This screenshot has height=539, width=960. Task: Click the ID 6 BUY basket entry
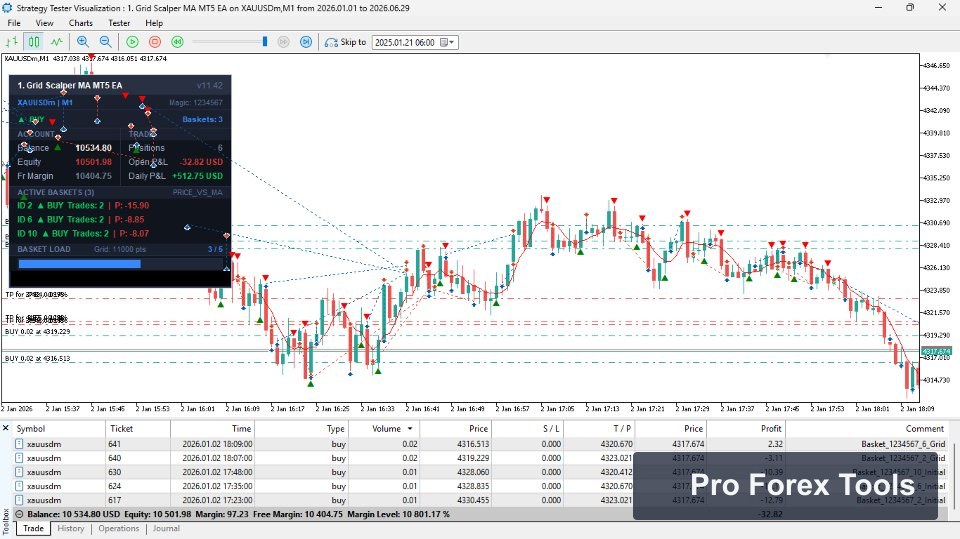pyautogui.click(x=80, y=219)
